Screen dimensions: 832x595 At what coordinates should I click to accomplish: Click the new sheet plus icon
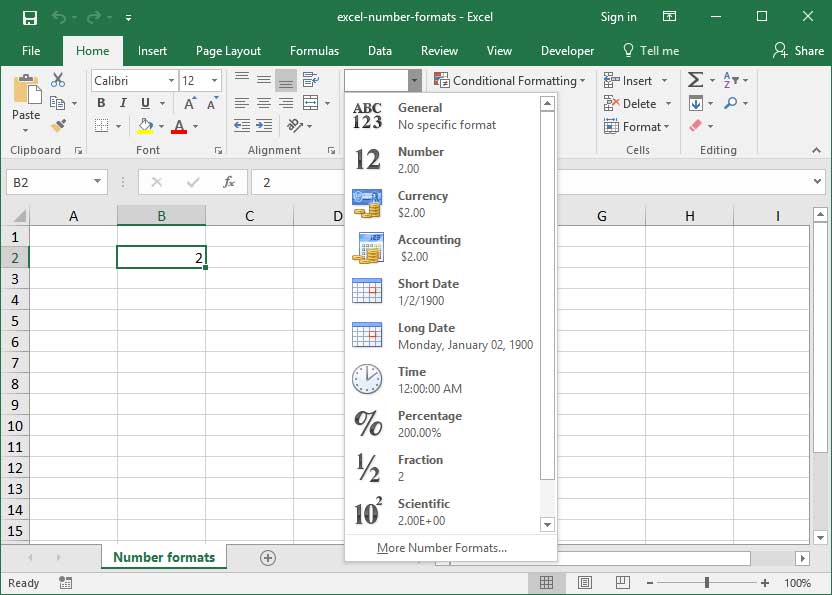click(x=267, y=558)
